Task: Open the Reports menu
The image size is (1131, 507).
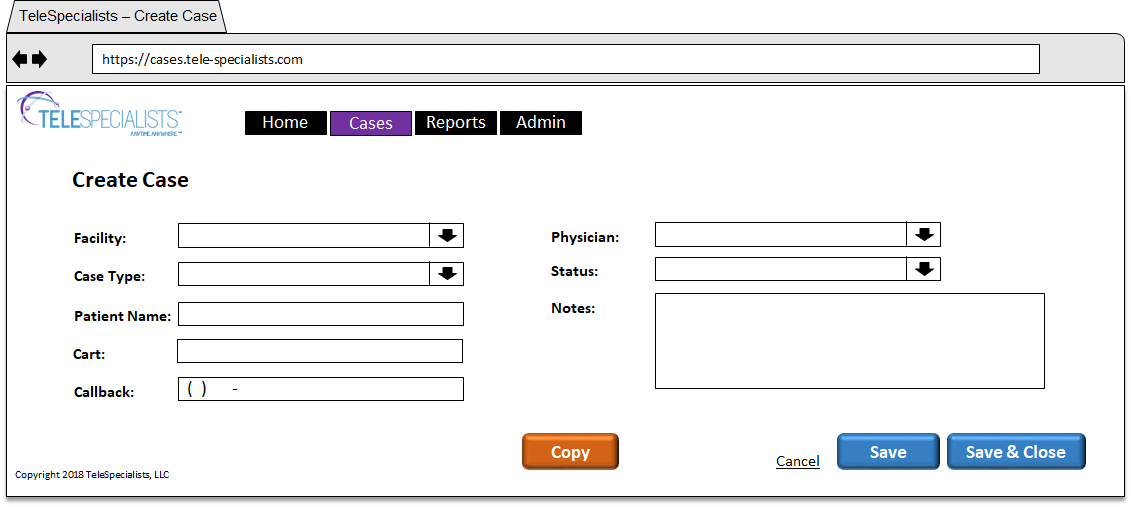Action: tap(456, 123)
